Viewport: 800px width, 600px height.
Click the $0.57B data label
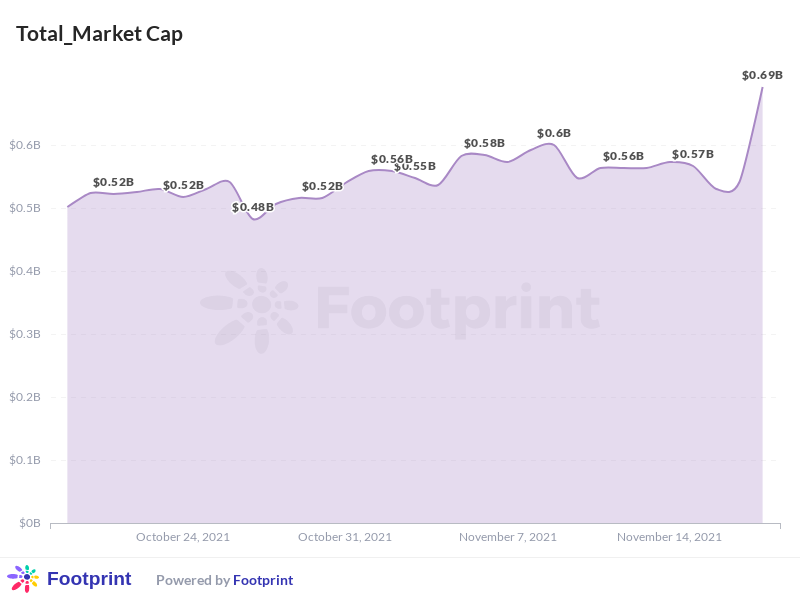pos(692,154)
